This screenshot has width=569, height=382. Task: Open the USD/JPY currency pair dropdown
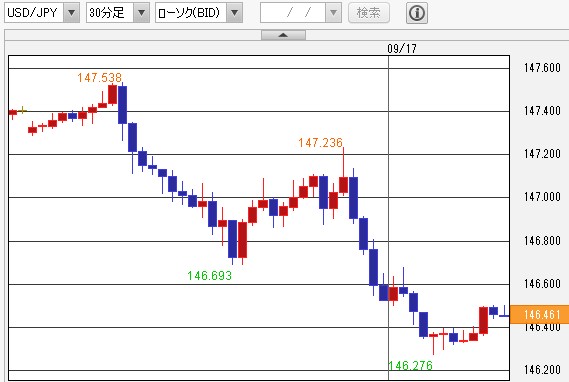click(71, 13)
